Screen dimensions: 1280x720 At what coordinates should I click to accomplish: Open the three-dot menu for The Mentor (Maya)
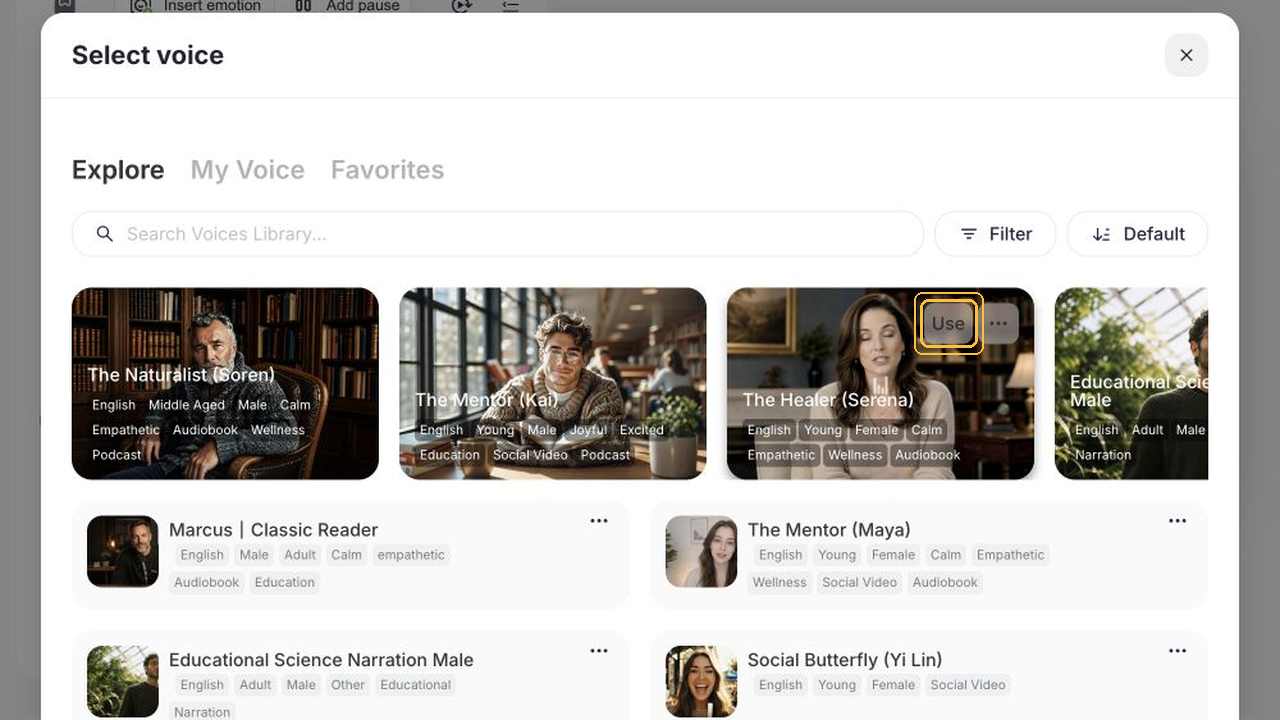(x=1178, y=521)
